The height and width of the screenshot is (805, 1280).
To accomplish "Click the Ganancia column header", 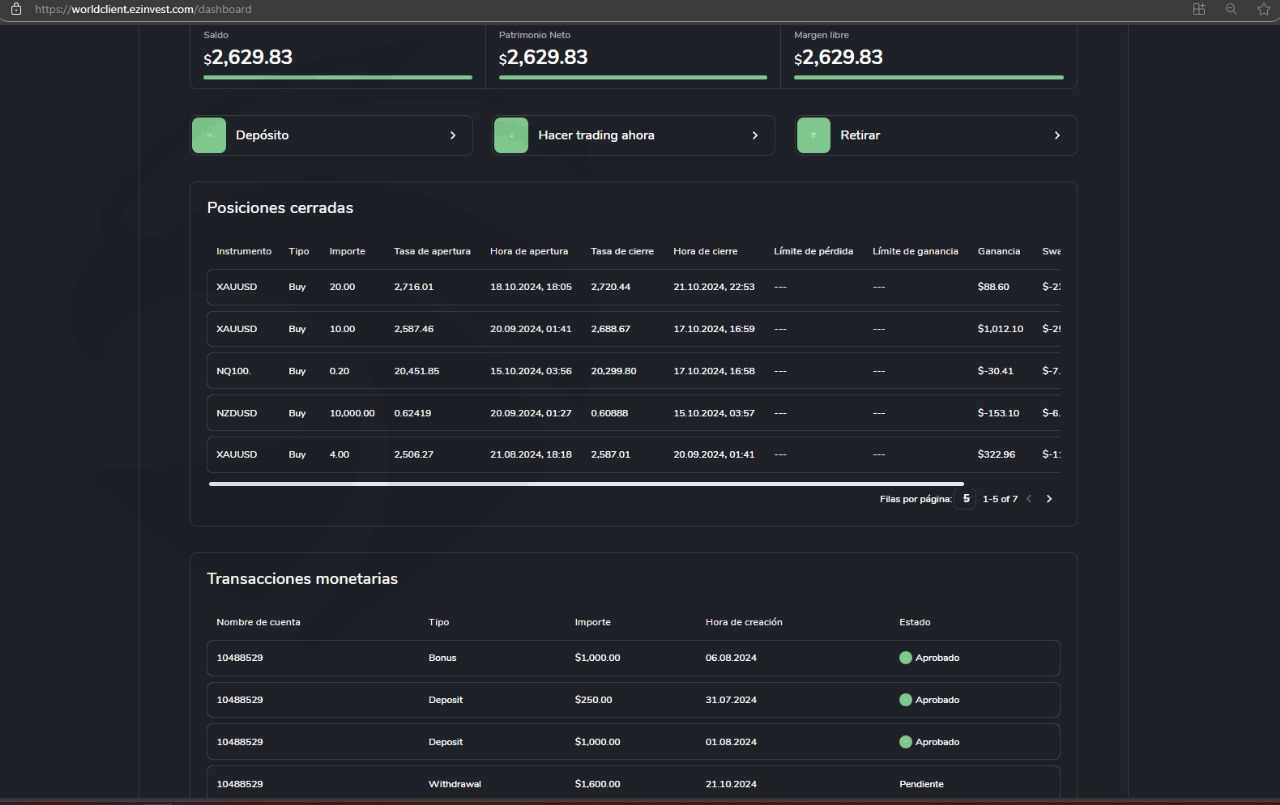I will (x=998, y=251).
